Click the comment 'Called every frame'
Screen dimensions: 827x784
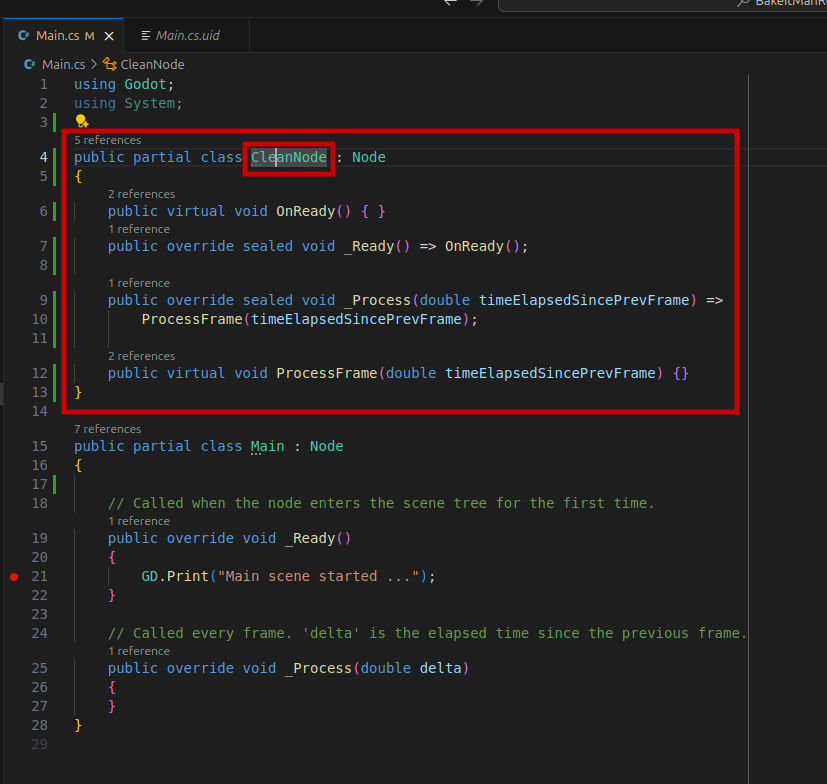(x=428, y=634)
